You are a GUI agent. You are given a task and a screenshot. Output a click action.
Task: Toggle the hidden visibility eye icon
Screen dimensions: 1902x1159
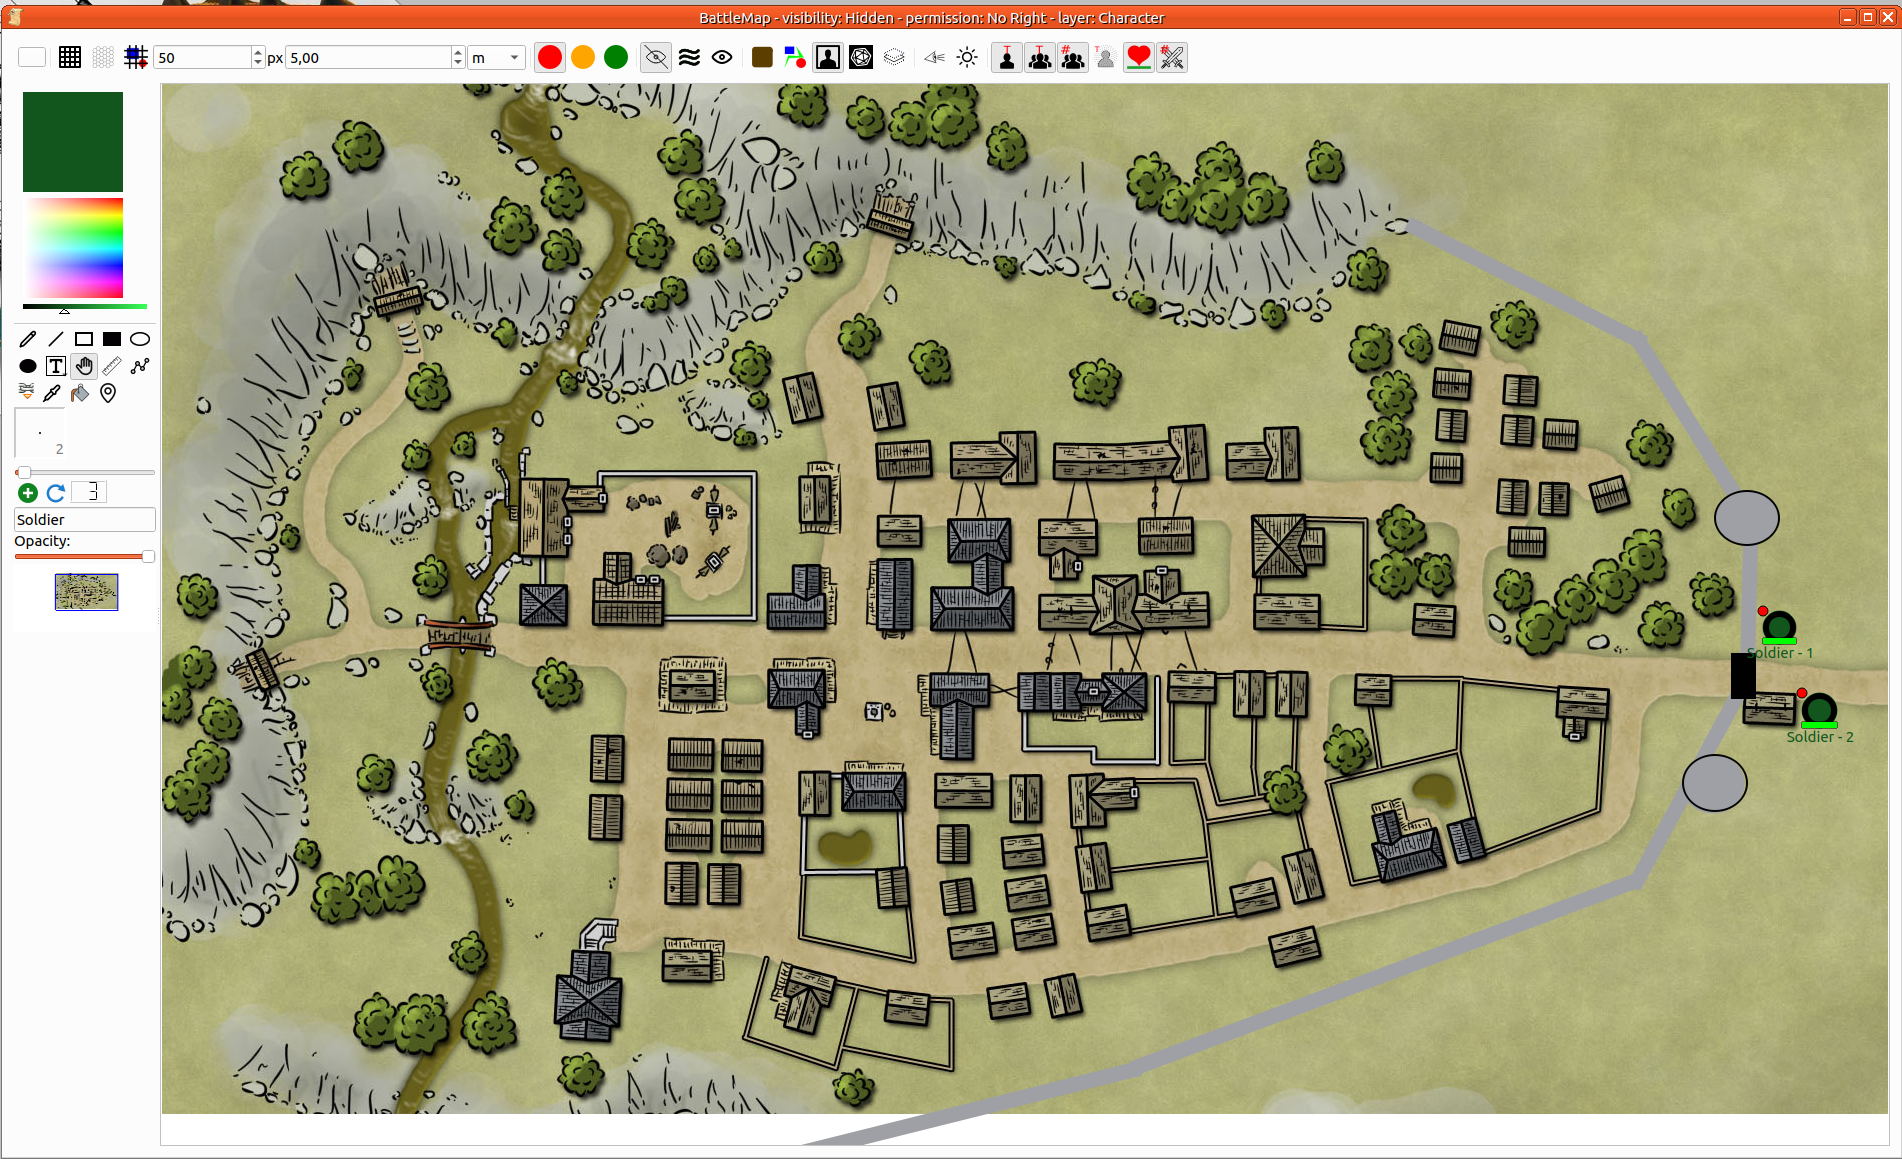655,57
